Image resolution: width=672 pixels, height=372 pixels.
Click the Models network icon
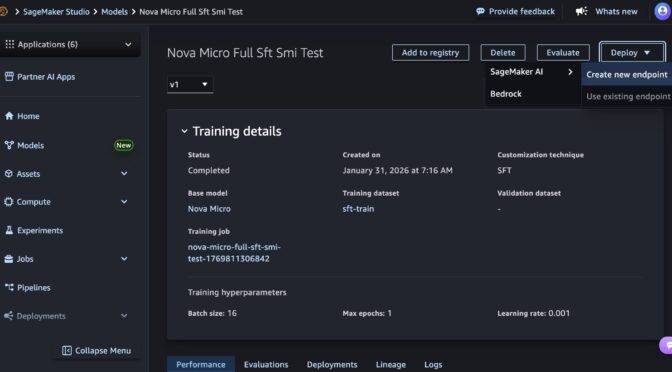tap(9, 145)
